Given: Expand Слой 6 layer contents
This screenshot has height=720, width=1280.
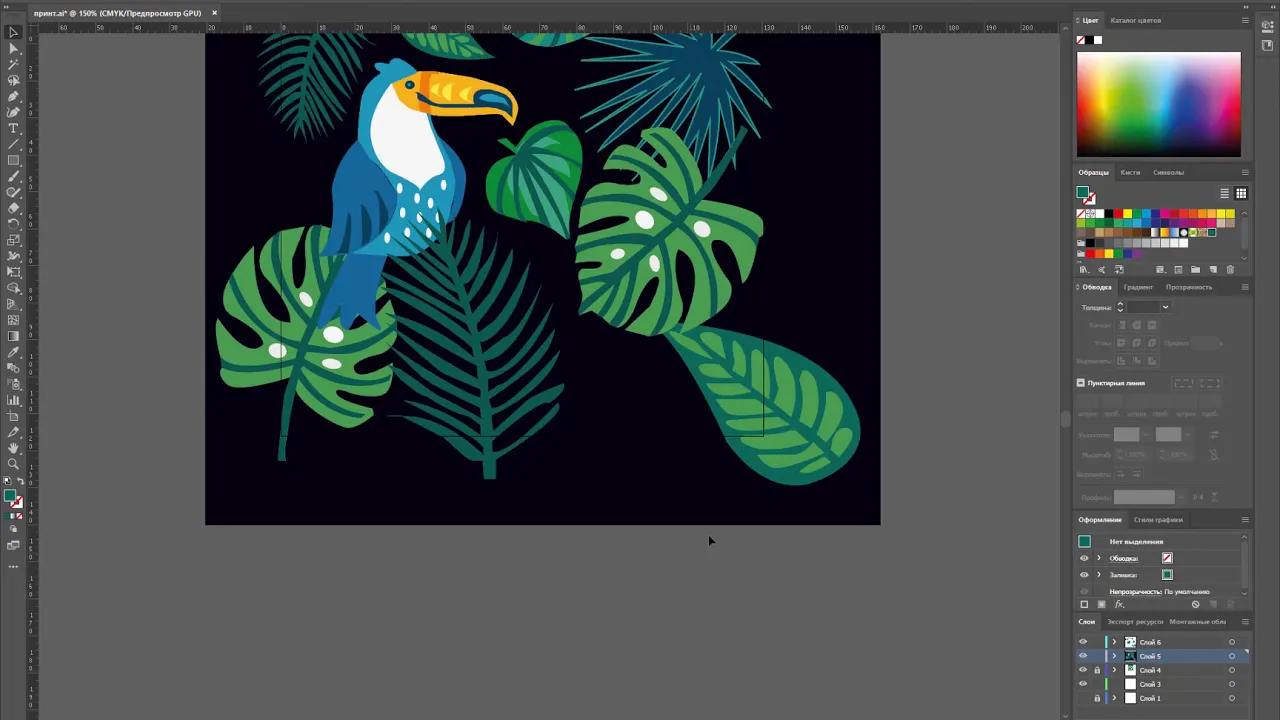Looking at the screenshot, I should (1114, 642).
